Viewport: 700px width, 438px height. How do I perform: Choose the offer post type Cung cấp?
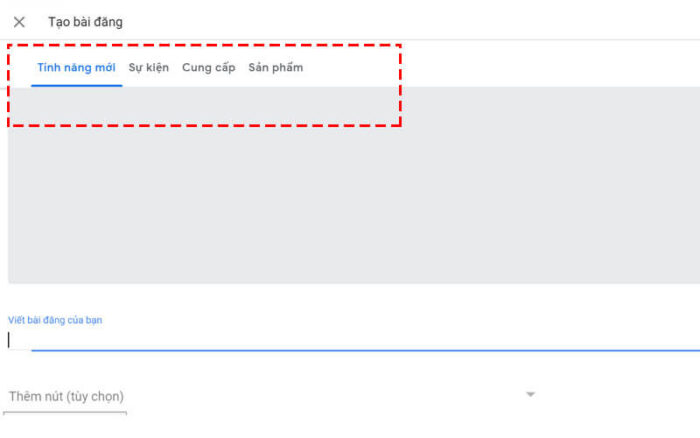208,67
